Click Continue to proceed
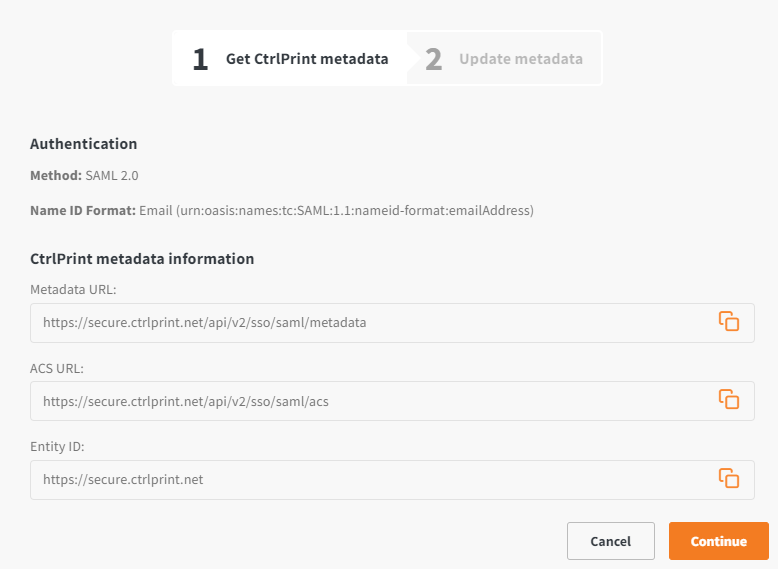Screen dimensions: 778x569 pos(718,541)
